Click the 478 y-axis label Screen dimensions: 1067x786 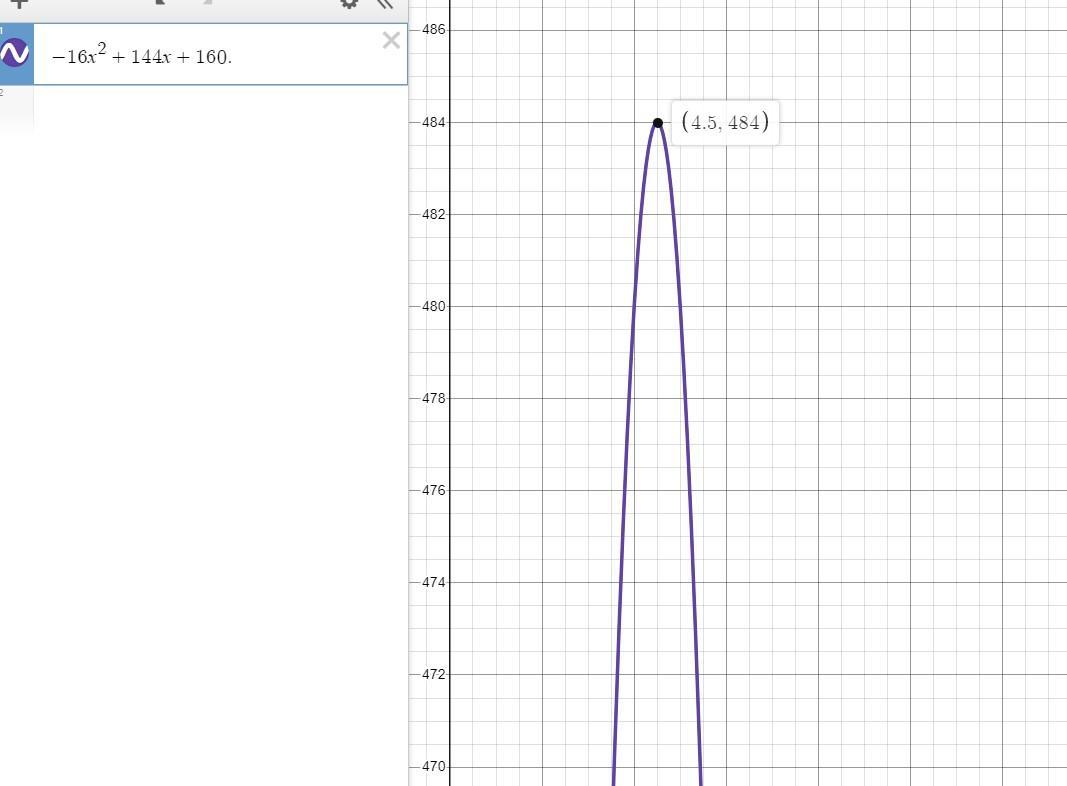[x=433, y=398]
